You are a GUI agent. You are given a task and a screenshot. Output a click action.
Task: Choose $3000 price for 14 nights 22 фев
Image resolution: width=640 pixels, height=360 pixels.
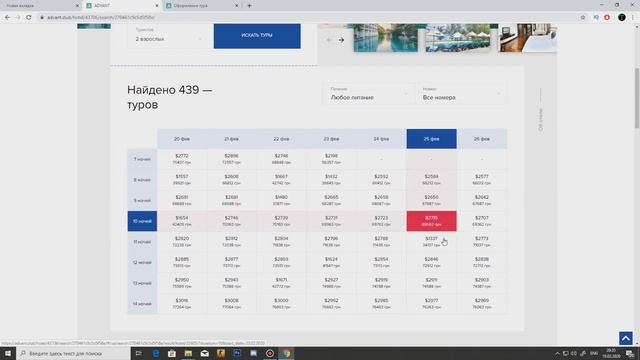click(x=282, y=304)
